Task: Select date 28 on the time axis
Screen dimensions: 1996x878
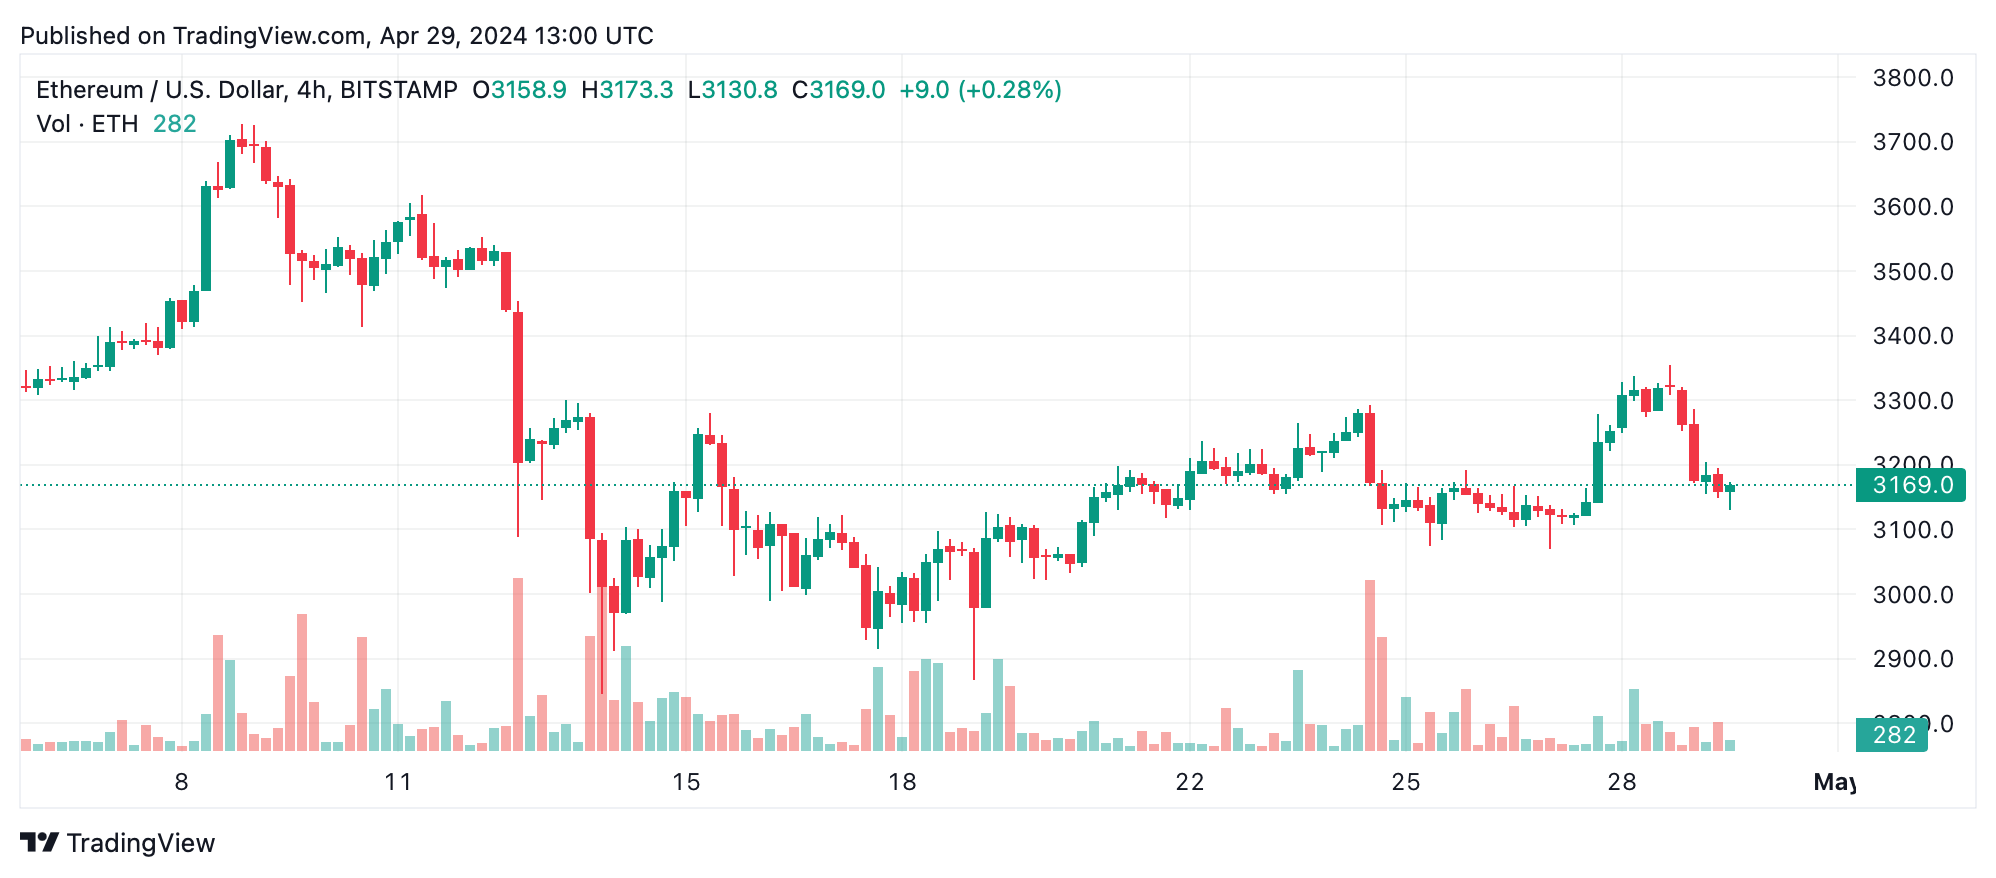Action: click(x=1622, y=782)
